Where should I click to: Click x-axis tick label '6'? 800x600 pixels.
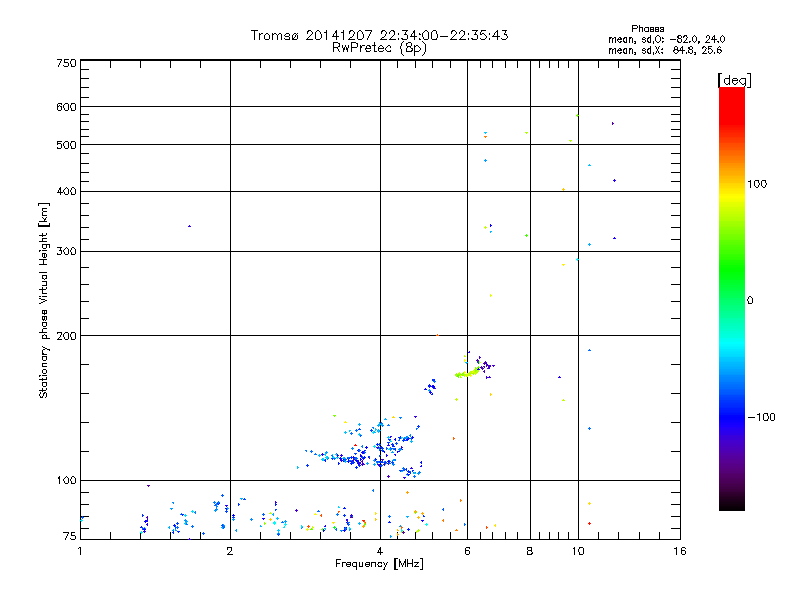pos(467,551)
